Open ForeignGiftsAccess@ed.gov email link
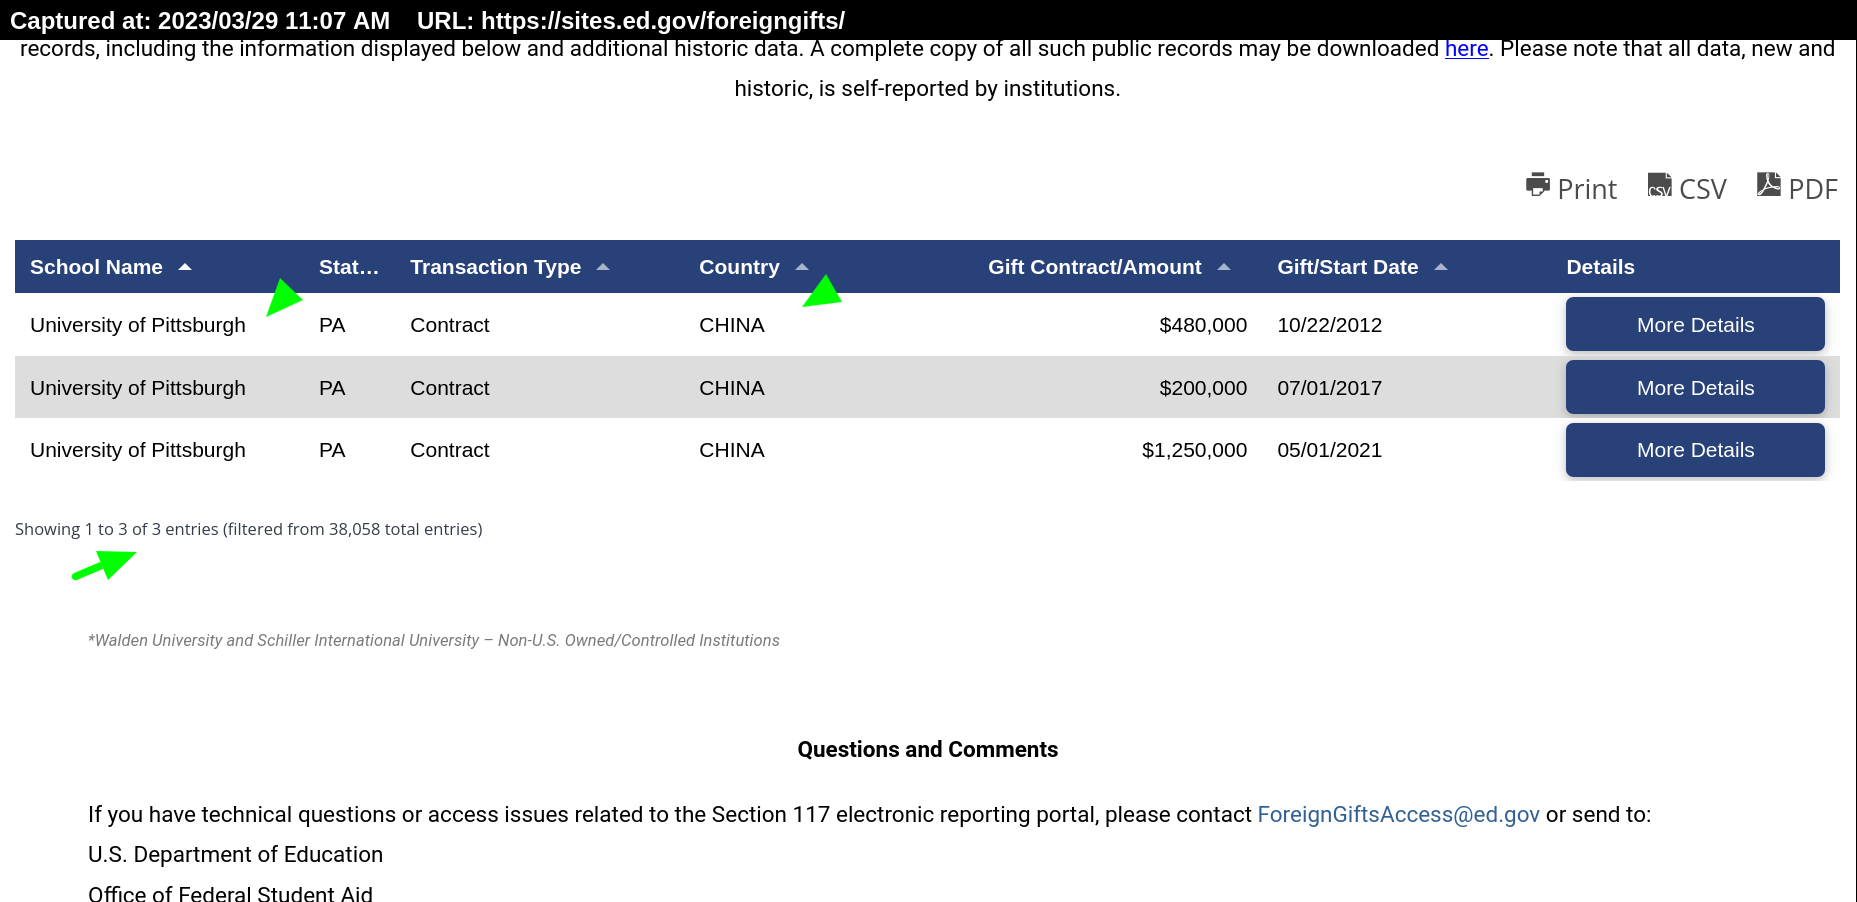Image resolution: width=1857 pixels, height=902 pixels. (1398, 815)
